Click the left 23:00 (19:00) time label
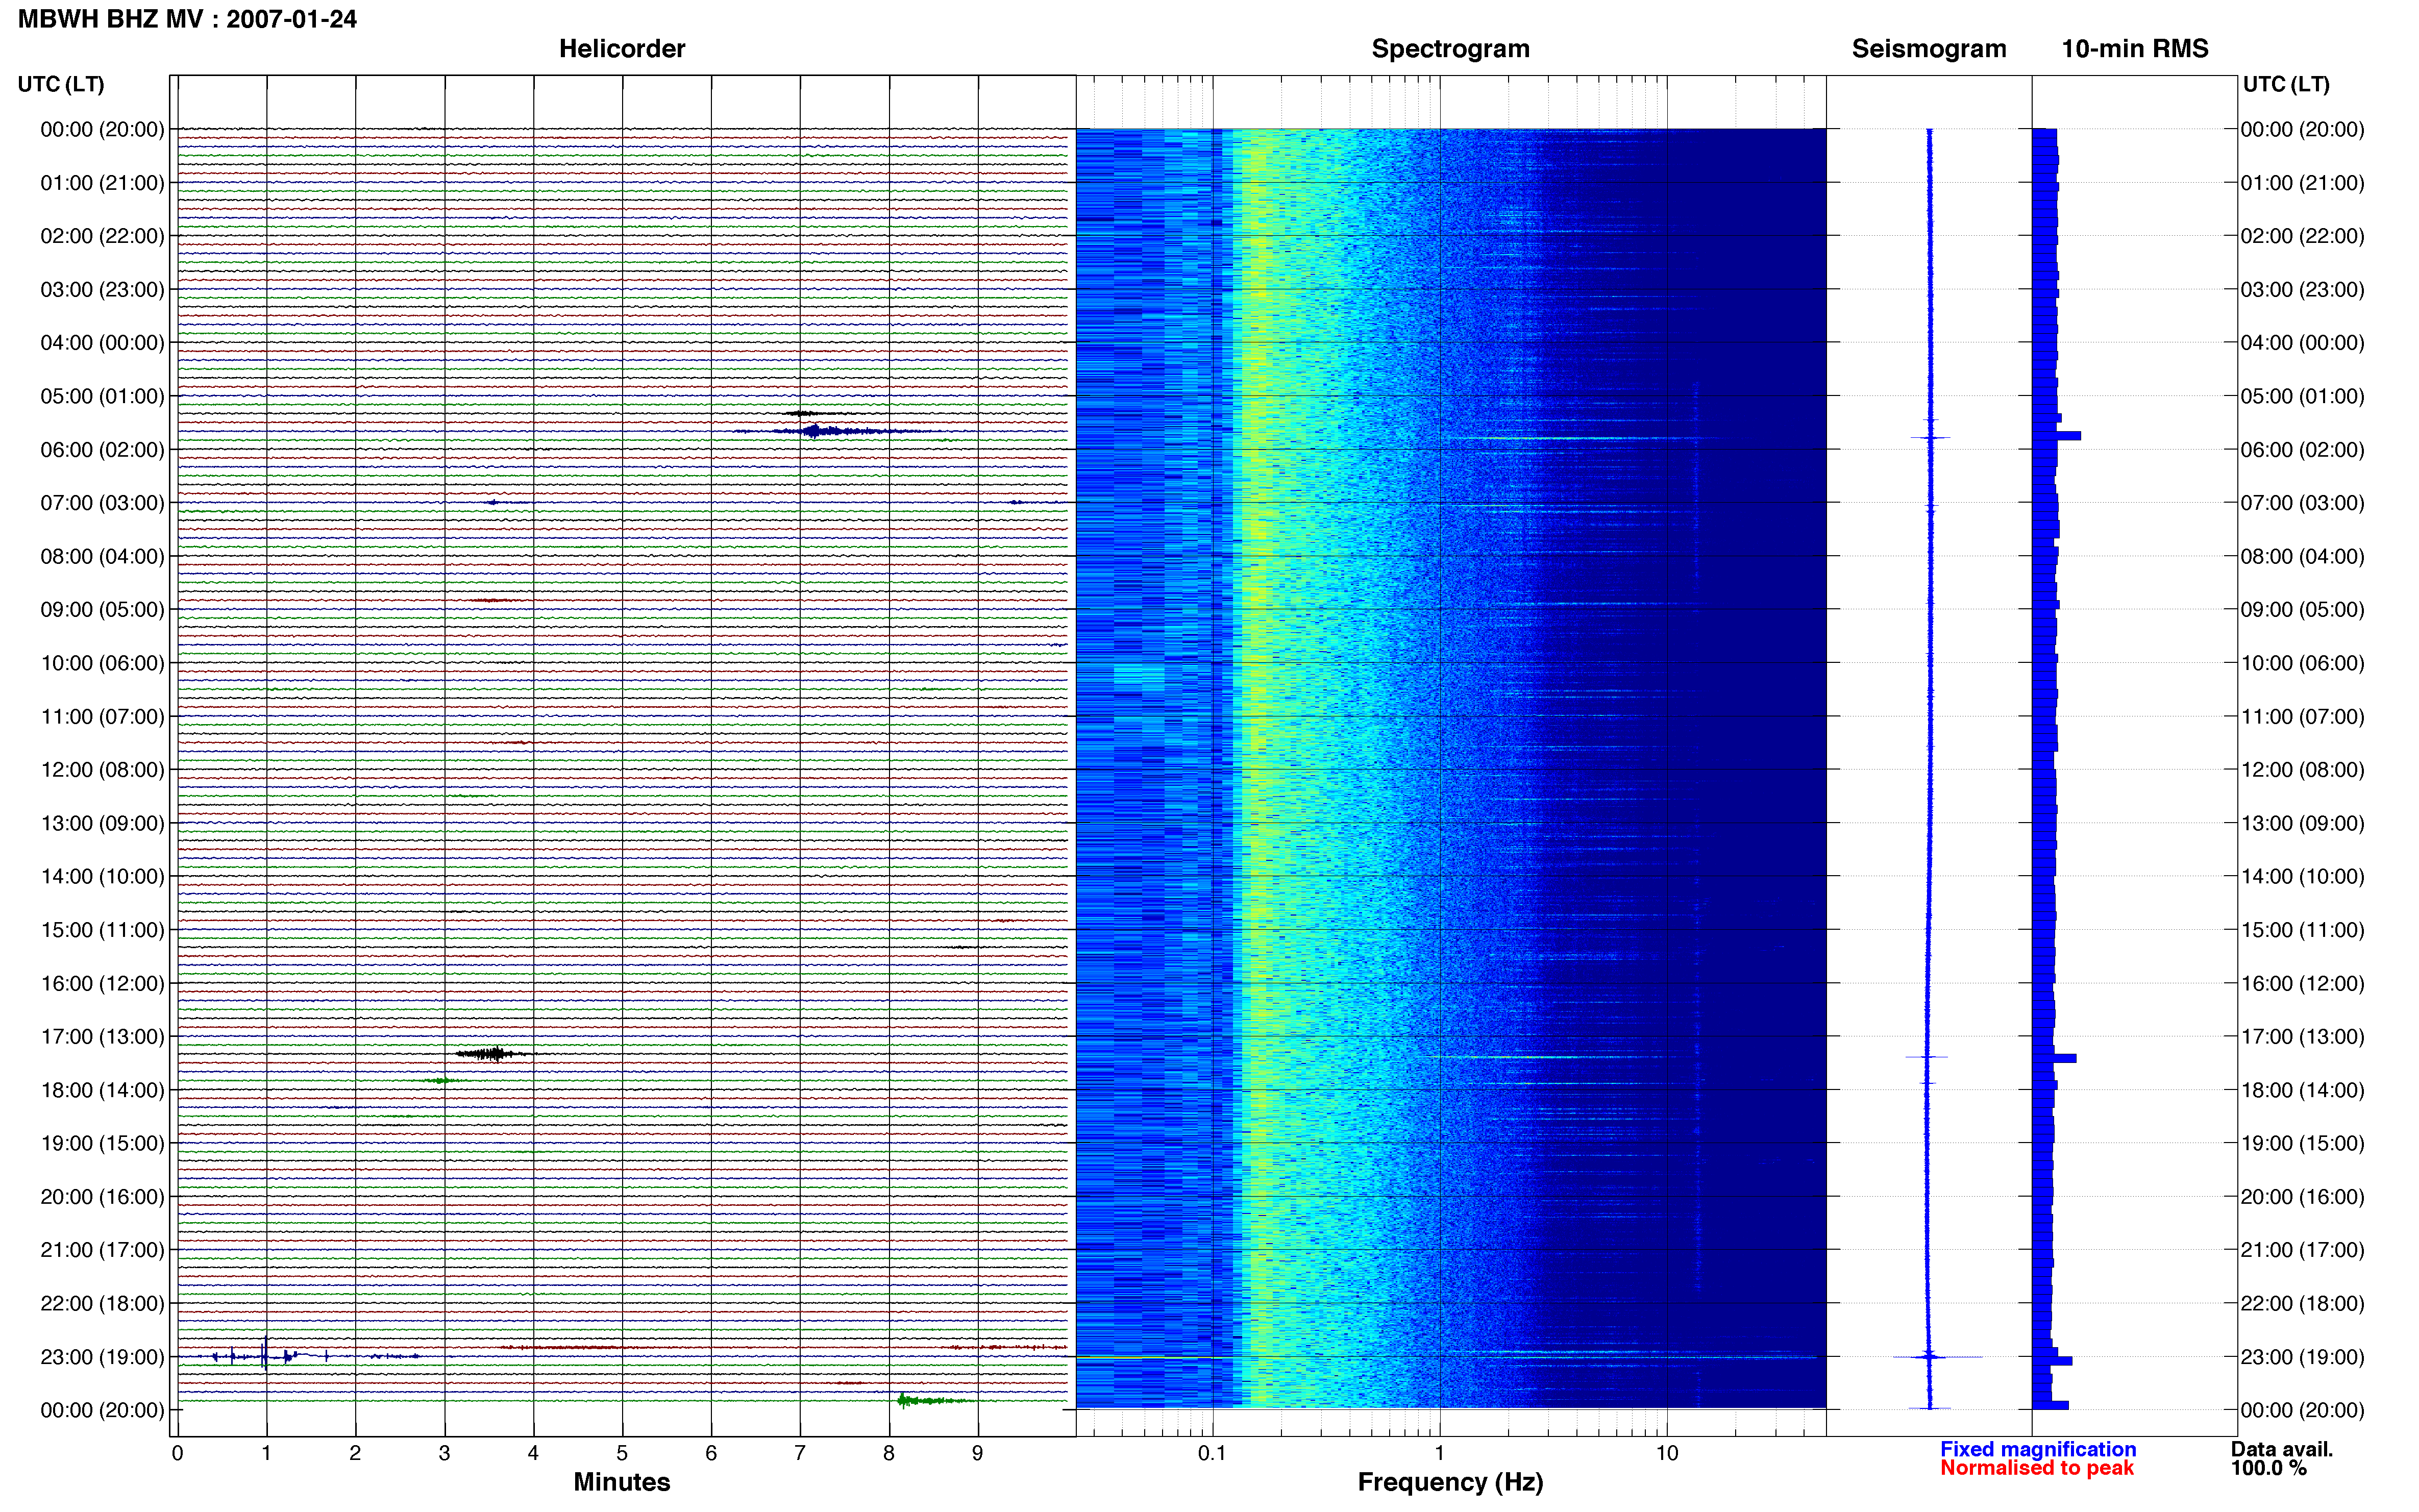The height and width of the screenshot is (1512, 2419). click(102, 1357)
